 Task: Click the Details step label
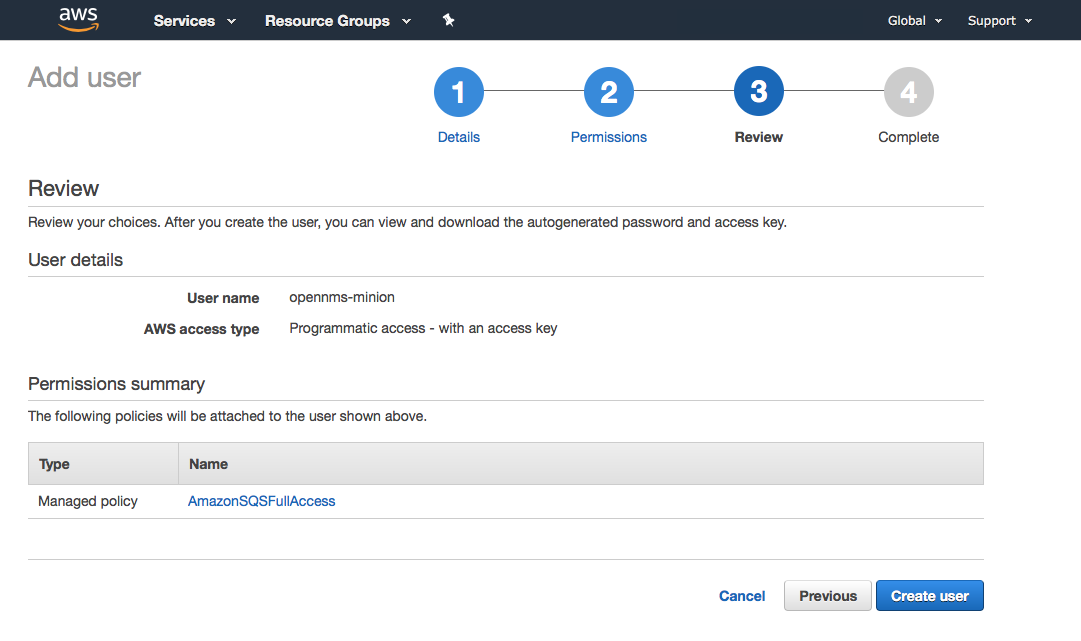(458, 137)
